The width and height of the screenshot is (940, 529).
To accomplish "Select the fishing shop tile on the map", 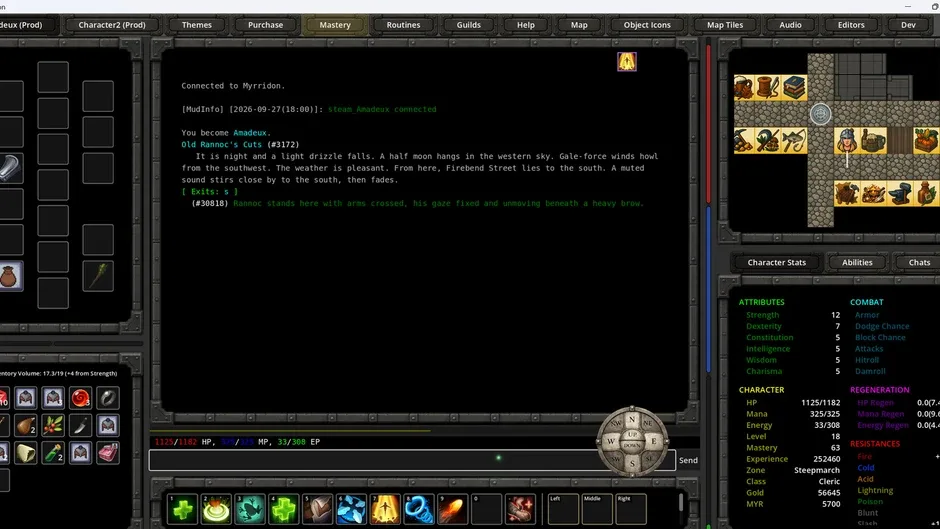I will 794,140.
